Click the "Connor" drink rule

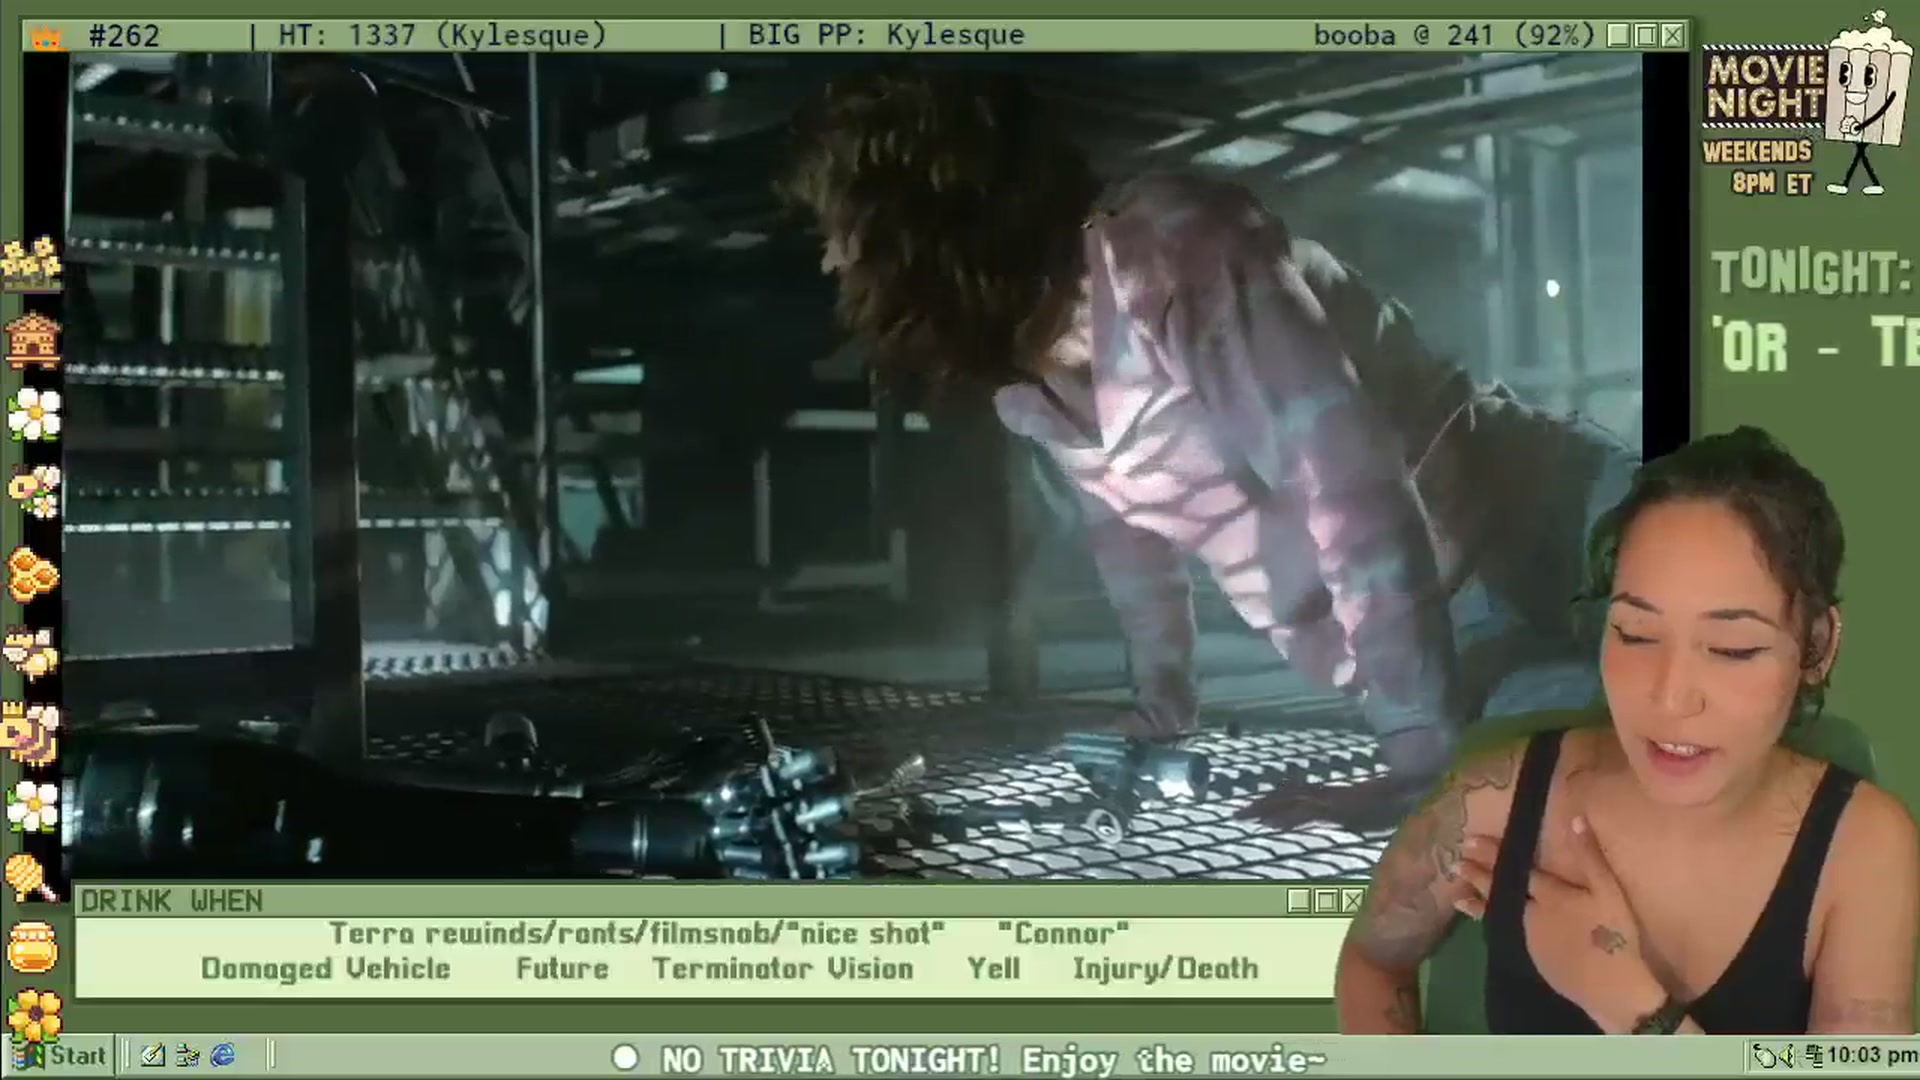1063,933
